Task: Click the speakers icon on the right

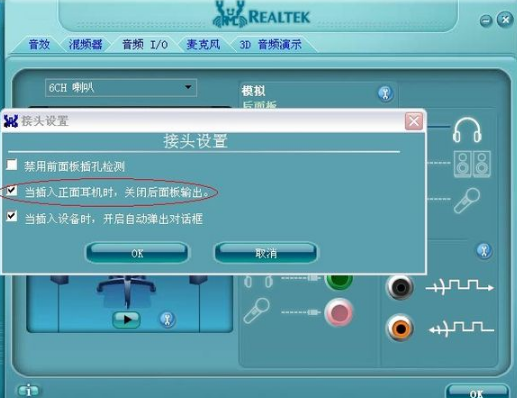Action: pyautogui.click(x=472, y=164)
